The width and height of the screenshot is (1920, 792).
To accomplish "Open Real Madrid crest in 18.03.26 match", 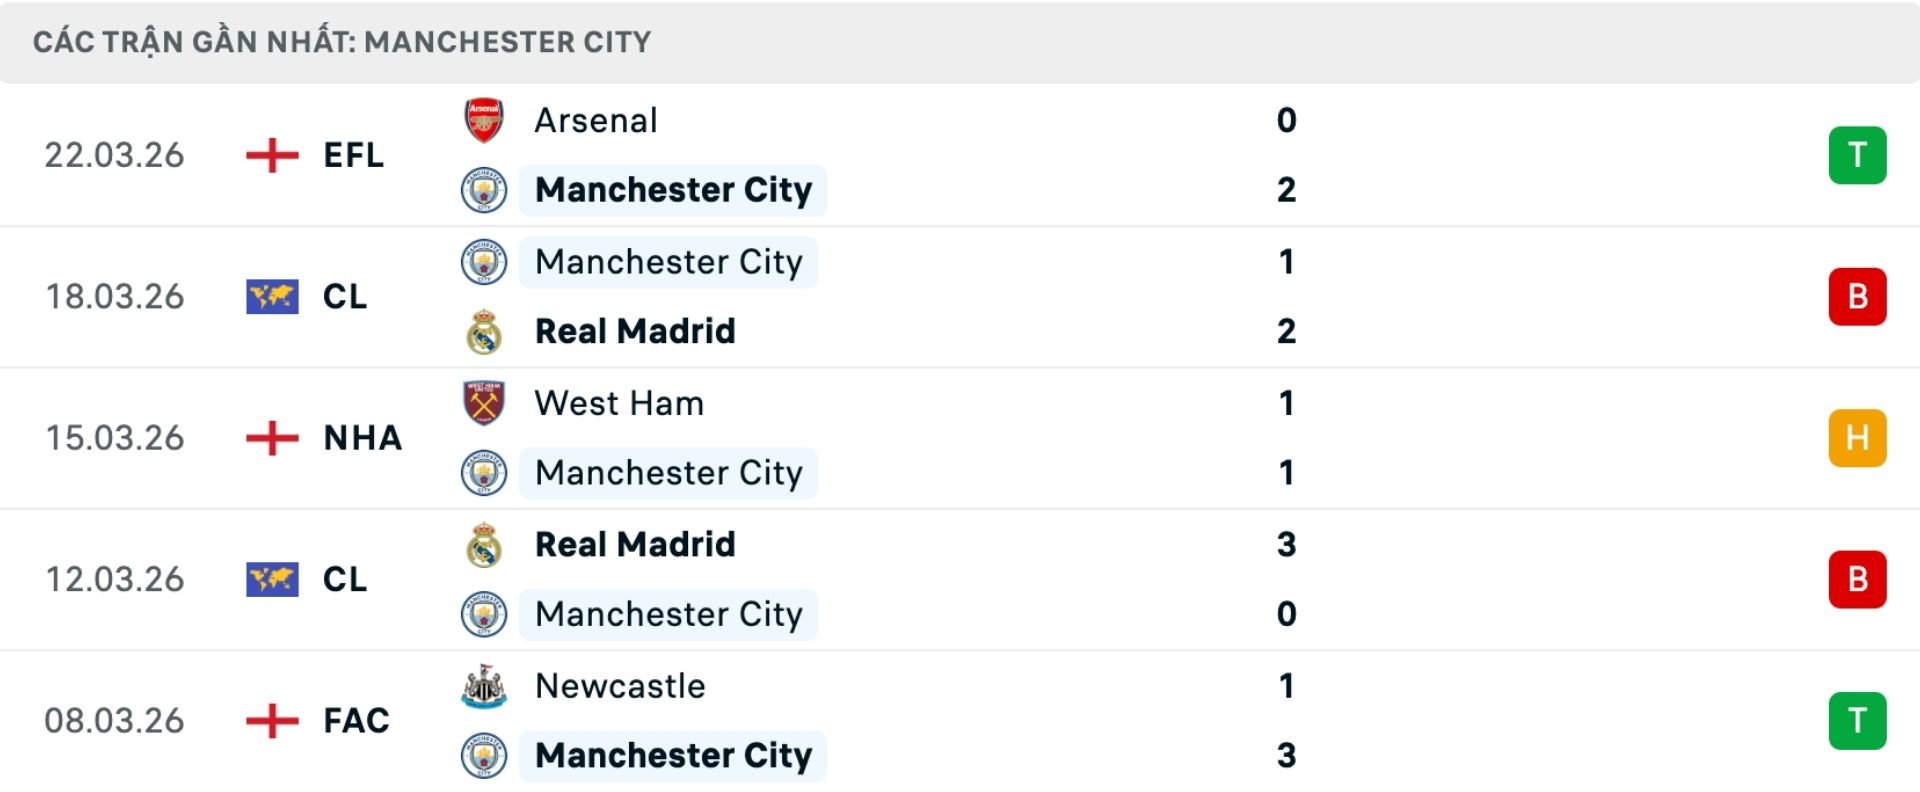I will [x=484, y=332].
